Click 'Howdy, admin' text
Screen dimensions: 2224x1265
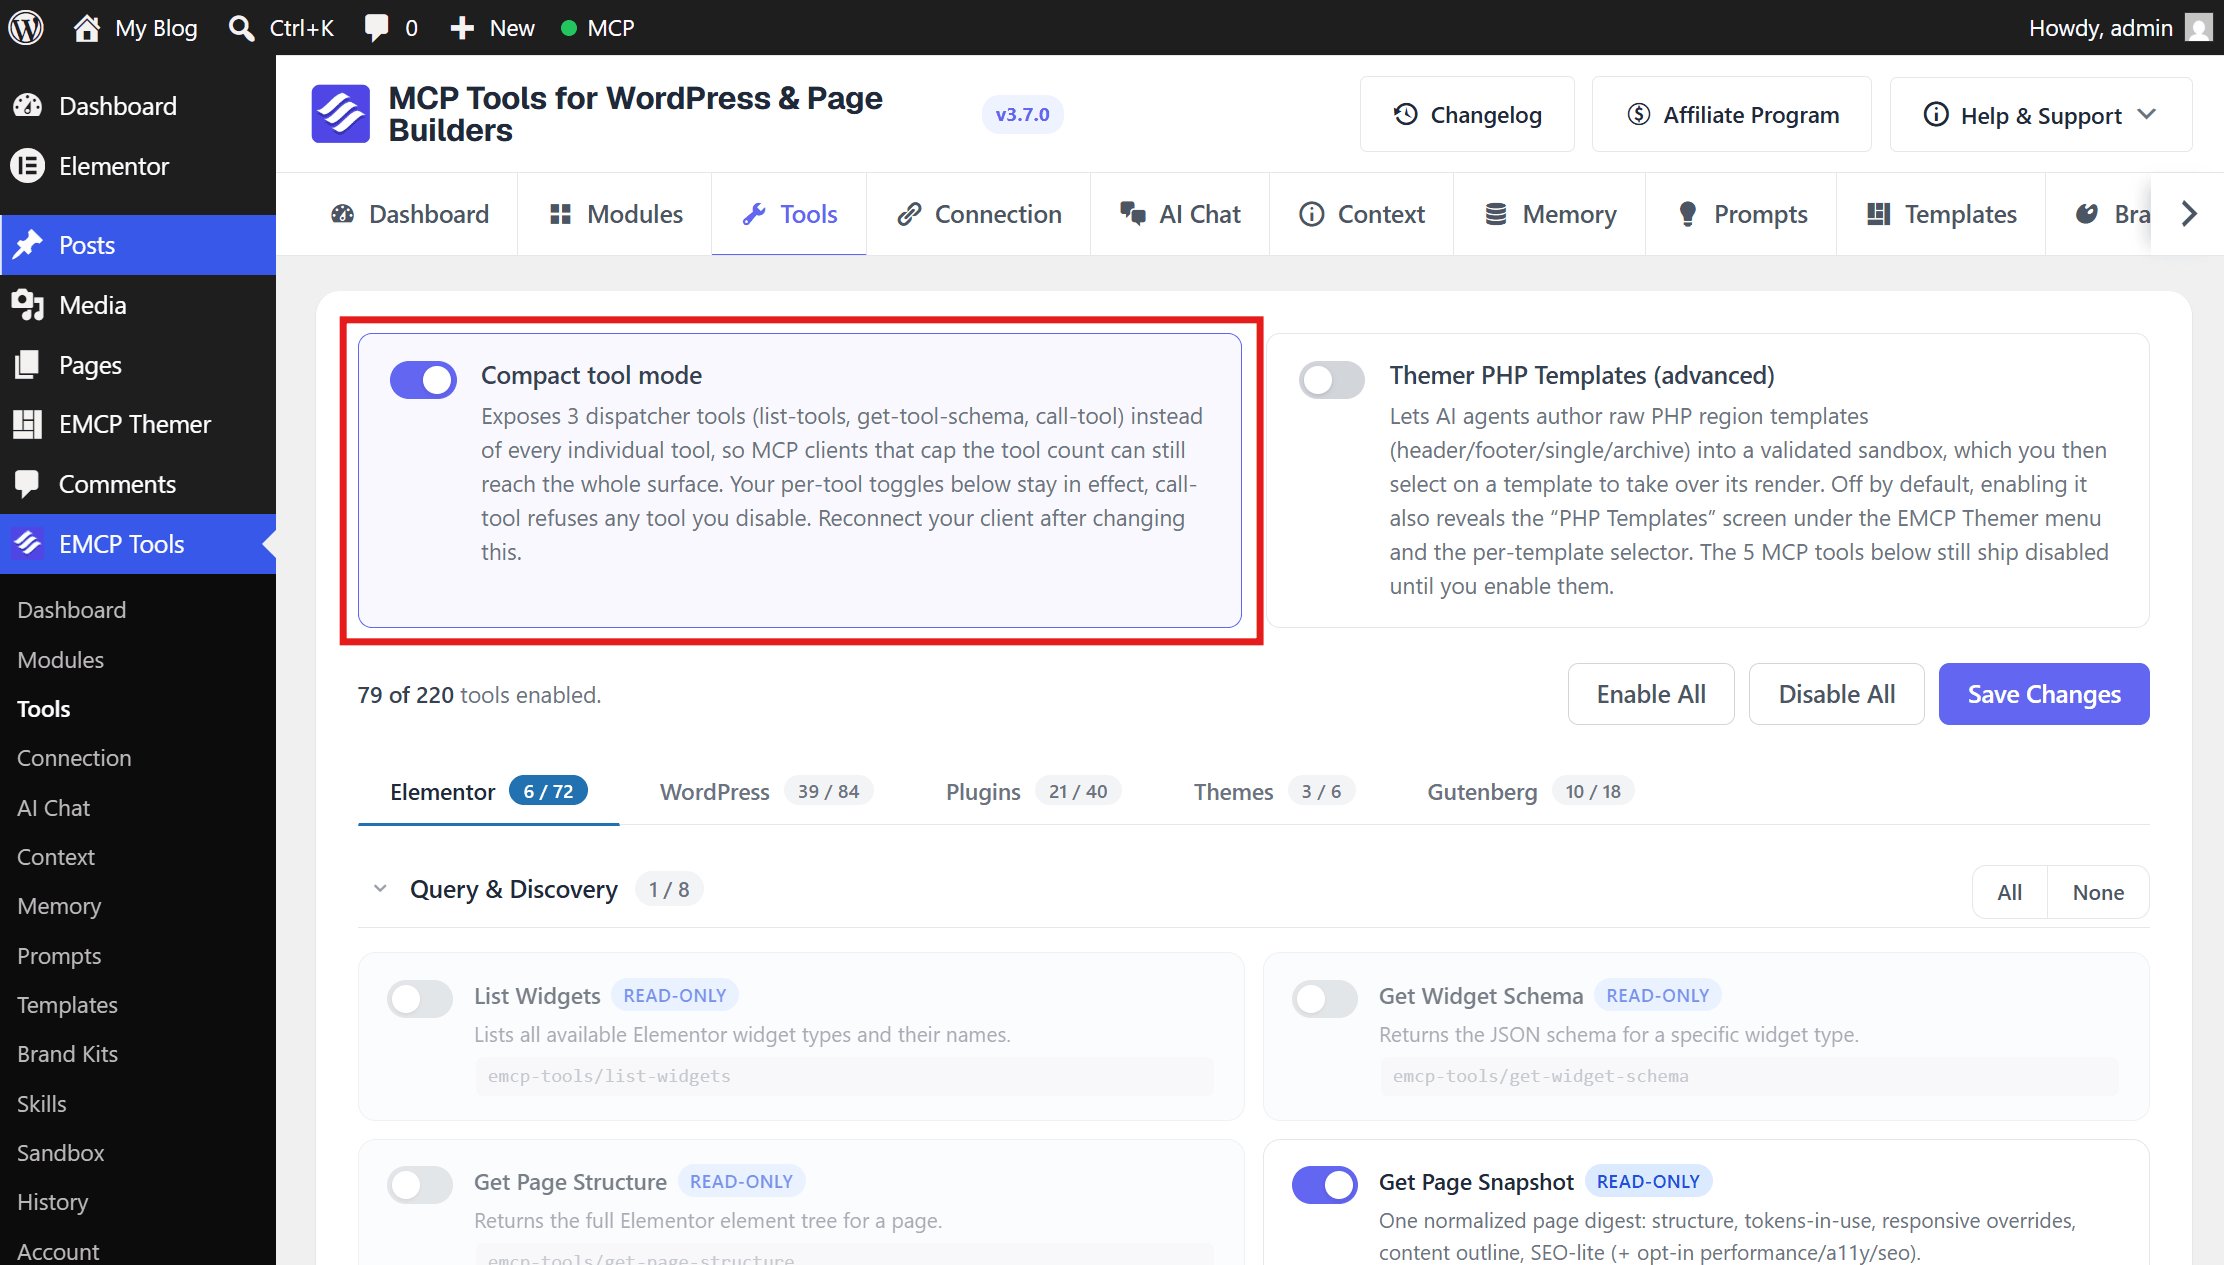pos(2101,28)
